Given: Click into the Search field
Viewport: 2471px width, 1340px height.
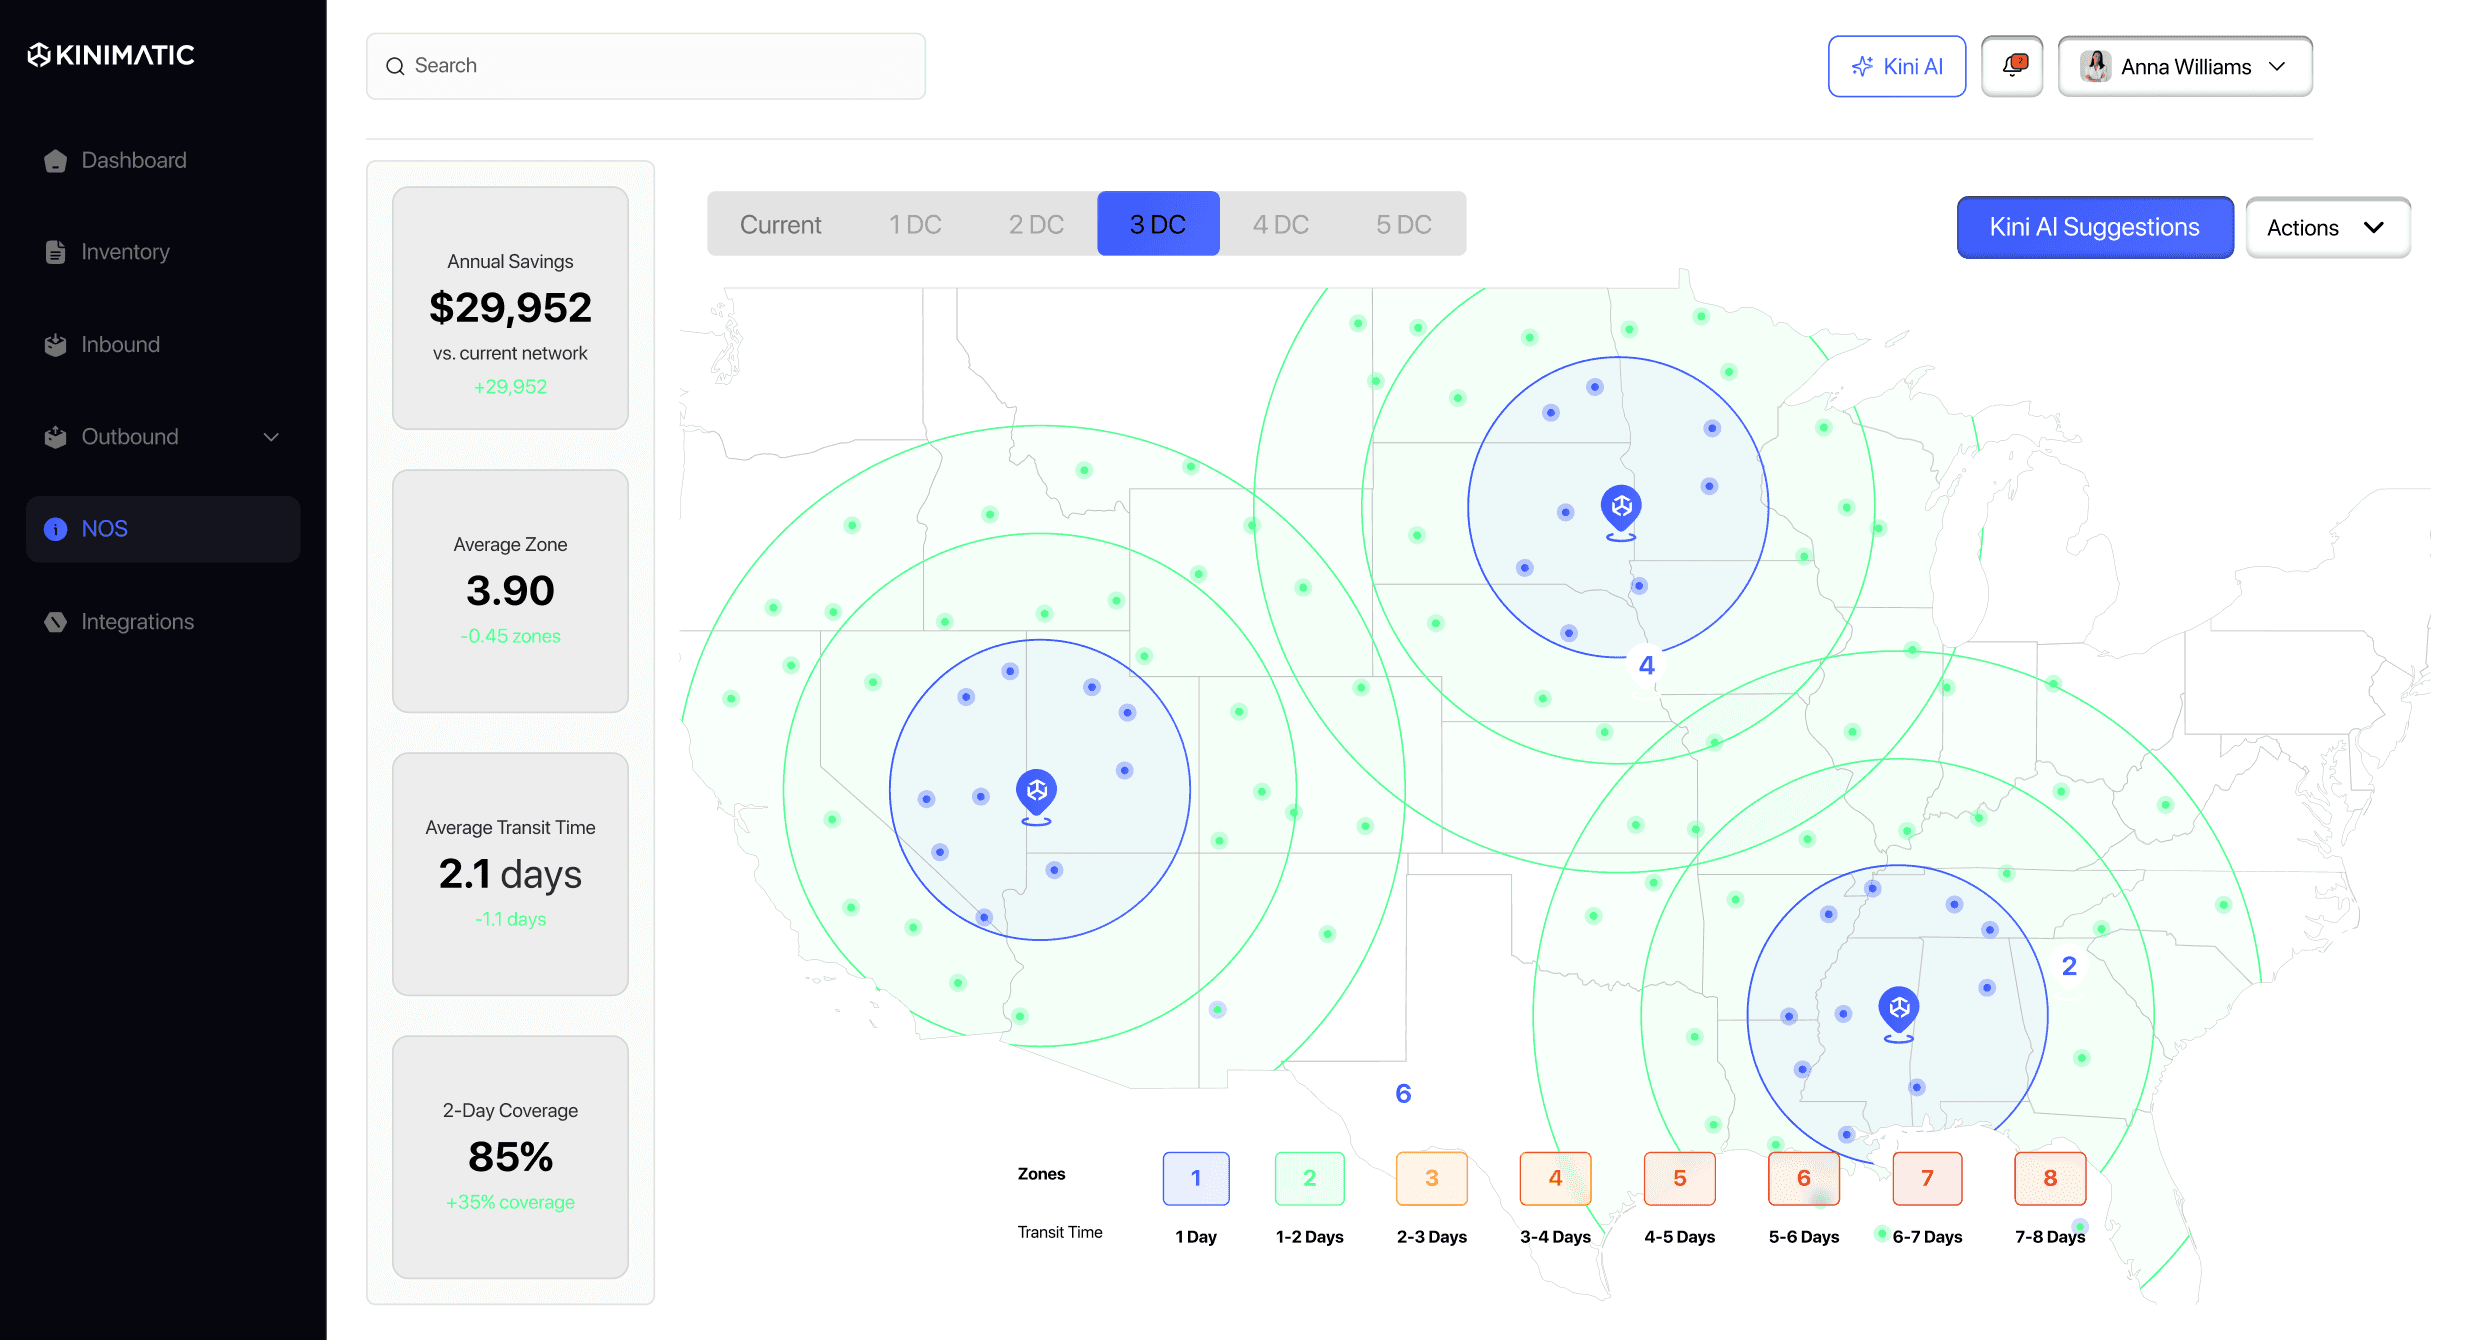Looking at the screenshot, I should point(646,66).
